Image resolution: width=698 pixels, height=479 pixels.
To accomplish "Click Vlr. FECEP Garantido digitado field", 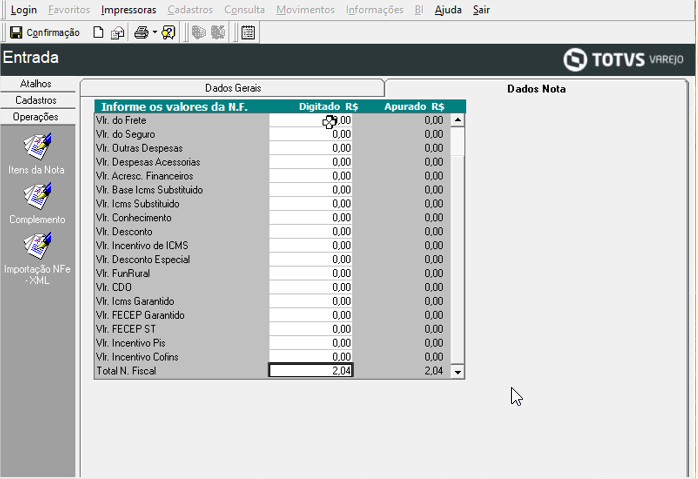I will pos(311,315).
